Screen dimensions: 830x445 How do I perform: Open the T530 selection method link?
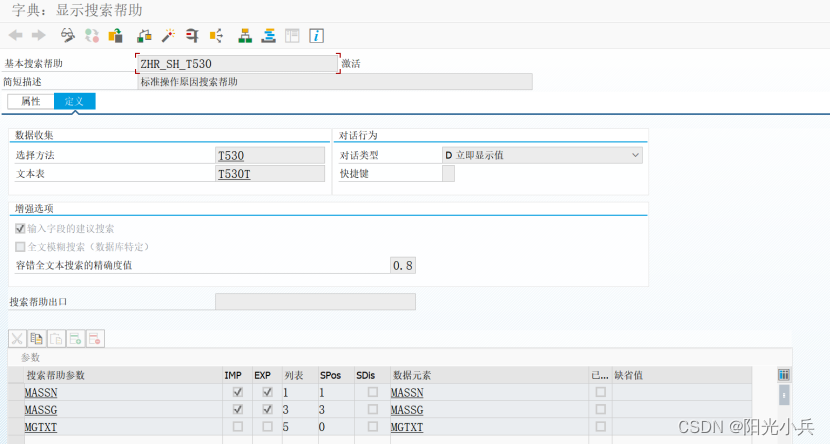click(231, 156)
